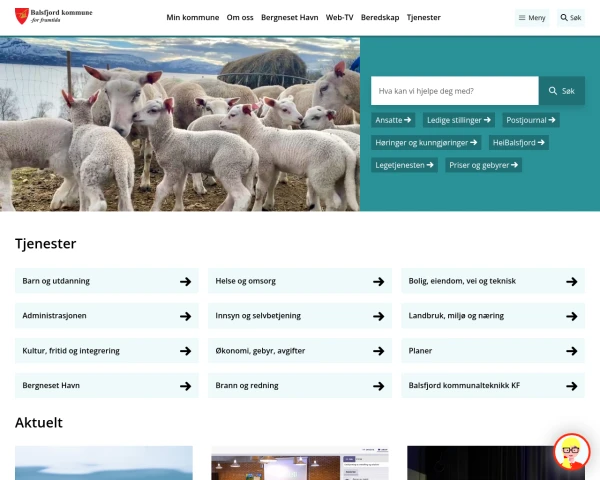Open Priser og gebyrer shortcut
The width and height of the screenshot is (600, 480).
tap(483, 165)
